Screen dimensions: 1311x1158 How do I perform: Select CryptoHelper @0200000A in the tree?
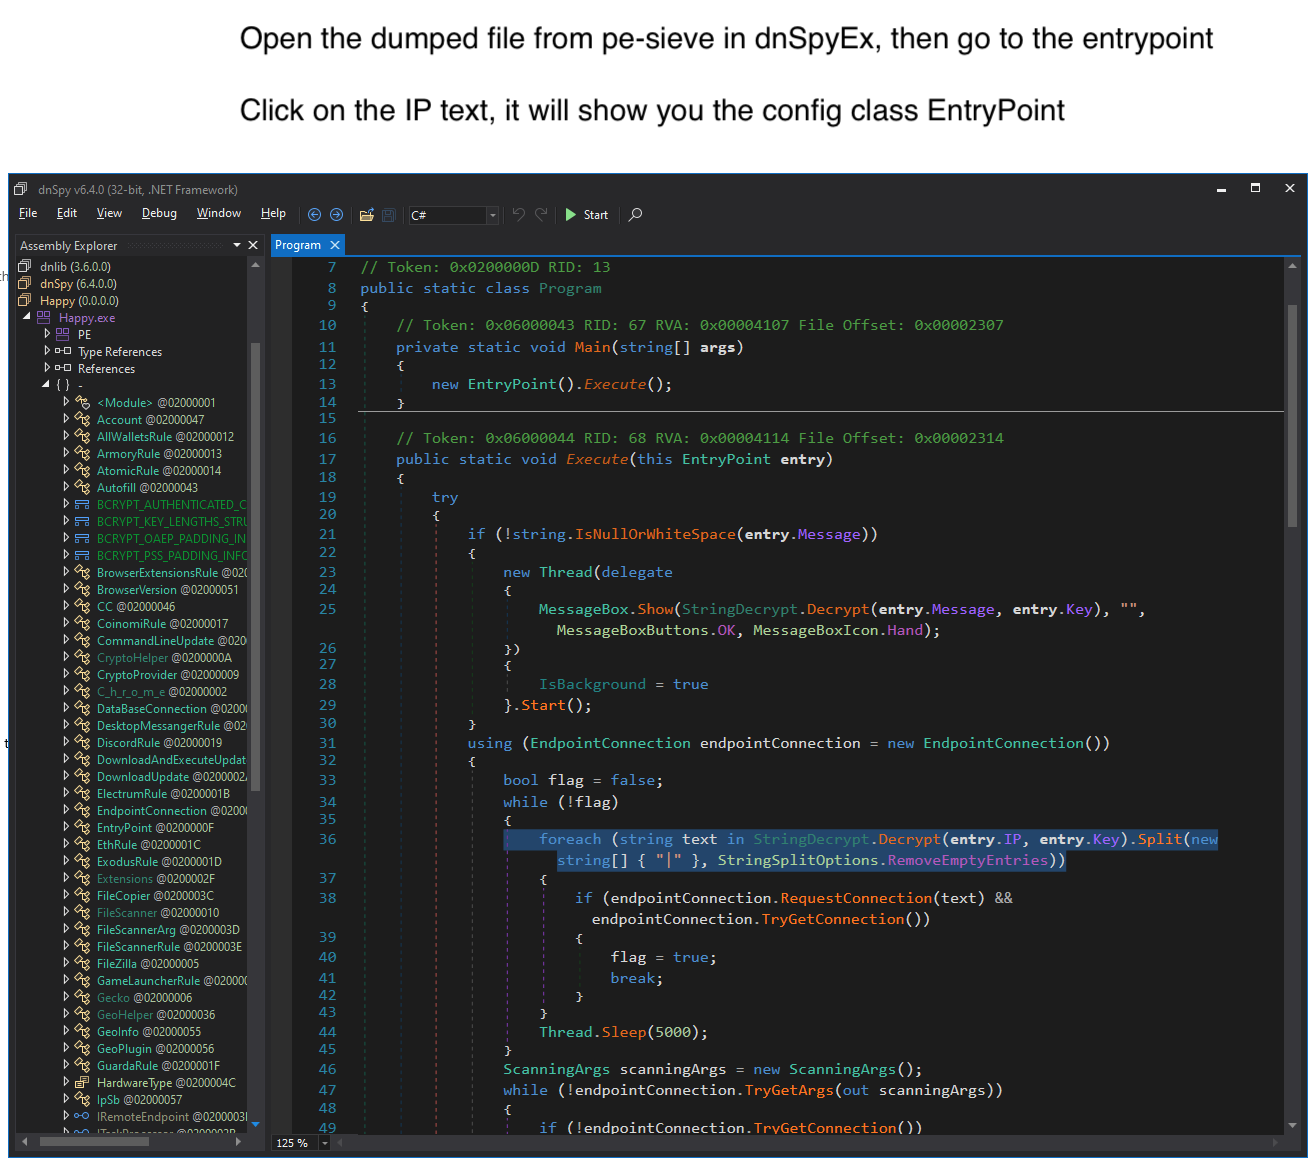164,658
